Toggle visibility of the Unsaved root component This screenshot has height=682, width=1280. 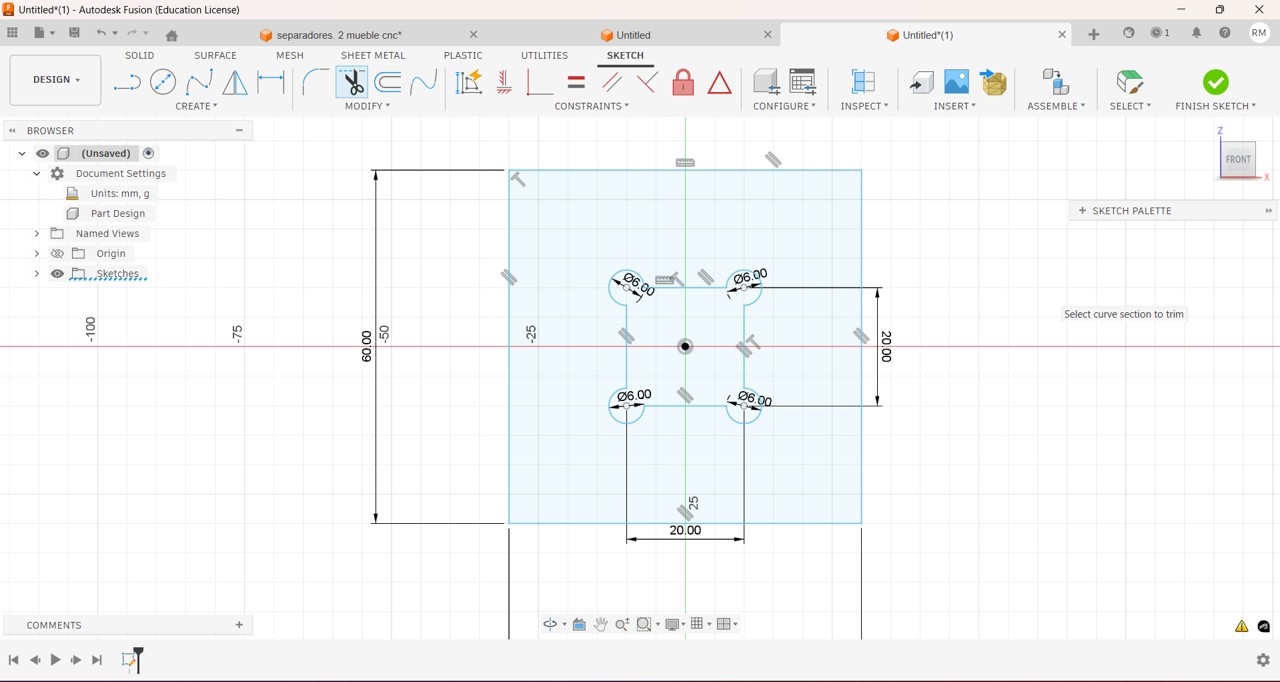(43, 153)
